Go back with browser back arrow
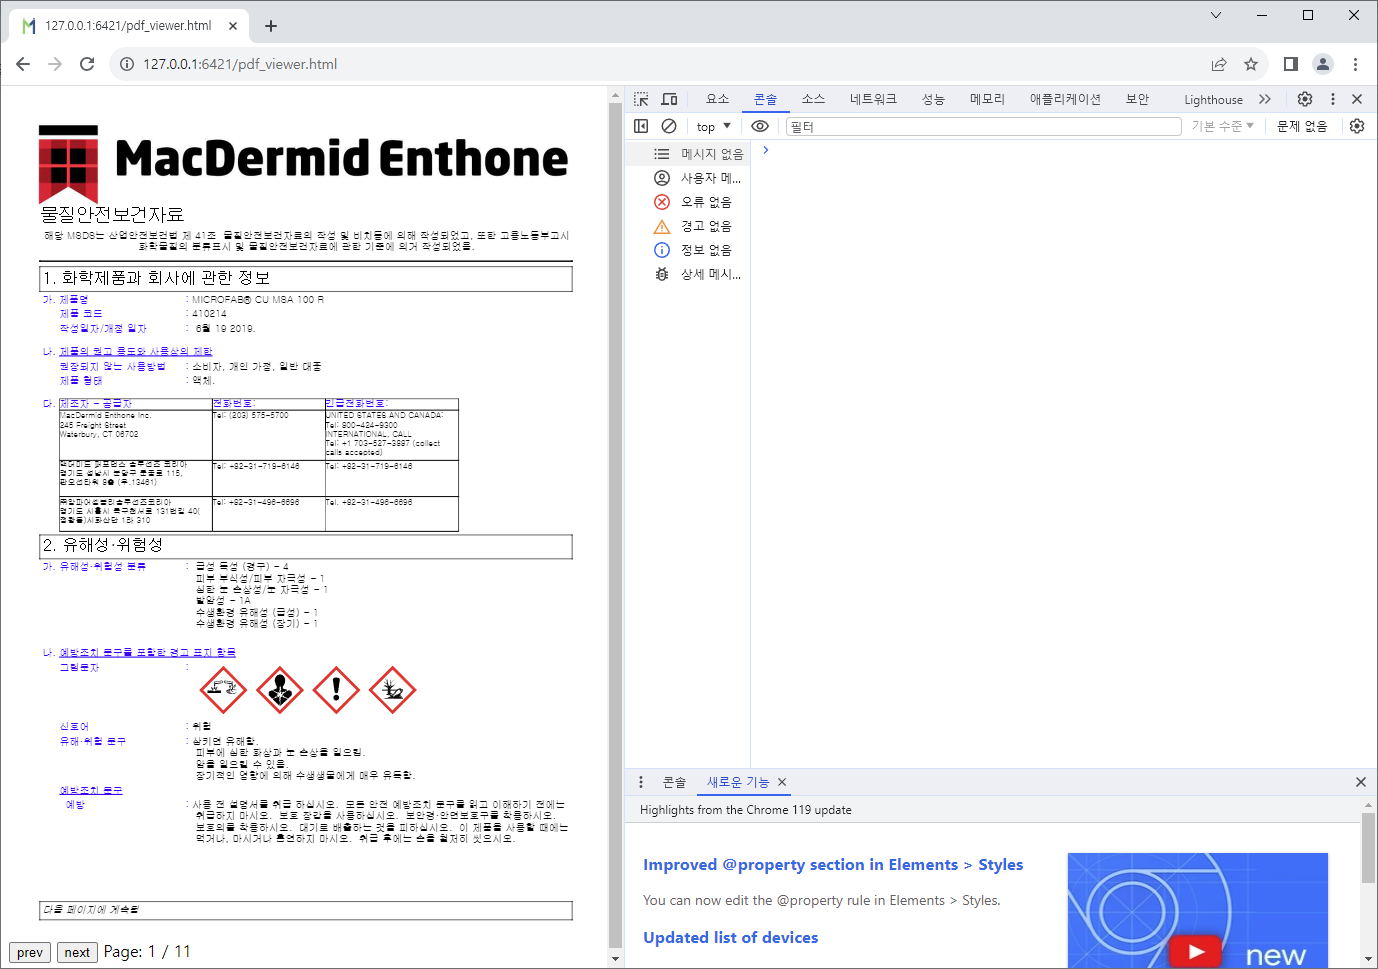The height and width of the screenshot is (969, 1378). [x=23, y=64]
